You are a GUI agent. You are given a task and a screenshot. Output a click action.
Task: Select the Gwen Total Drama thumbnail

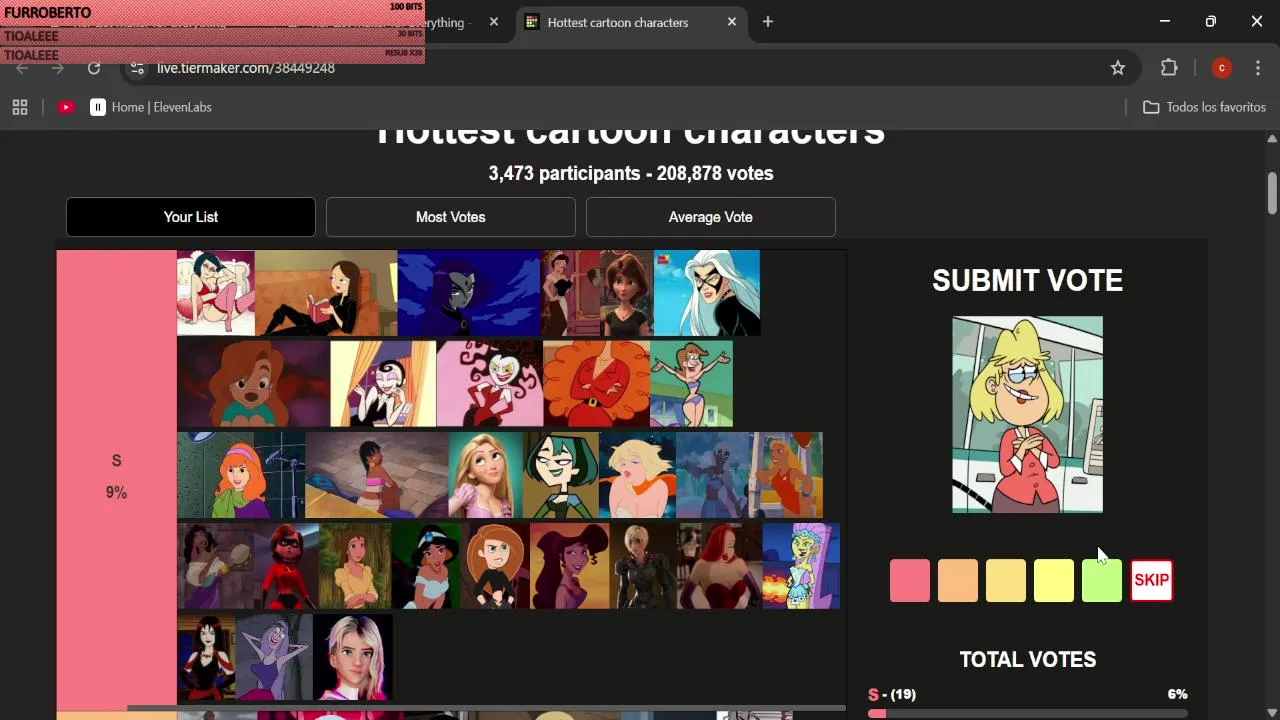(561, 475)
